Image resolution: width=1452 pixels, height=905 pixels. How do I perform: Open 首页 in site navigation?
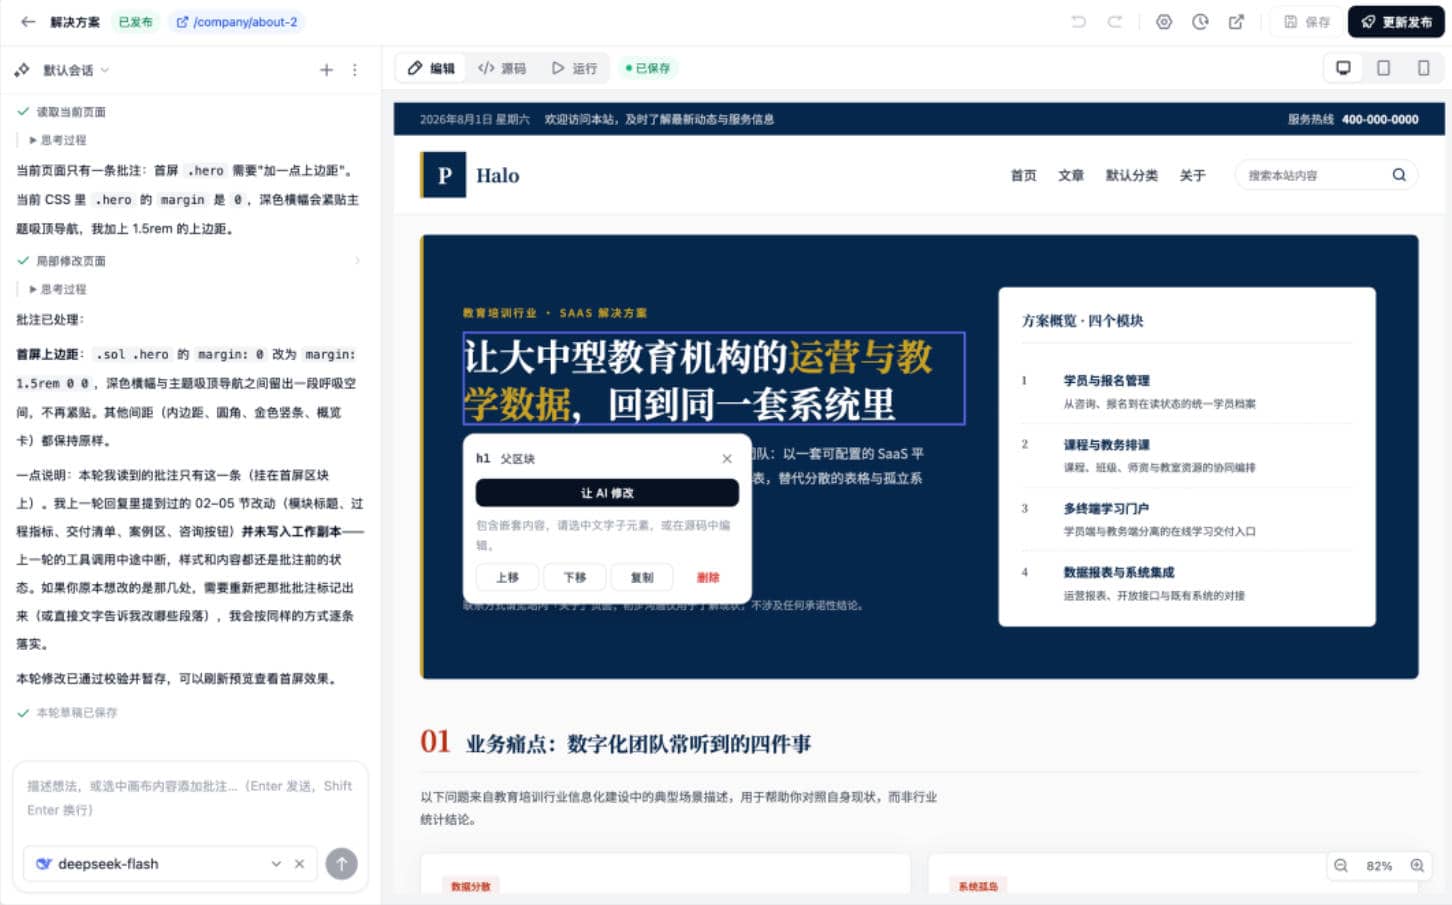tap(1024, 175)
